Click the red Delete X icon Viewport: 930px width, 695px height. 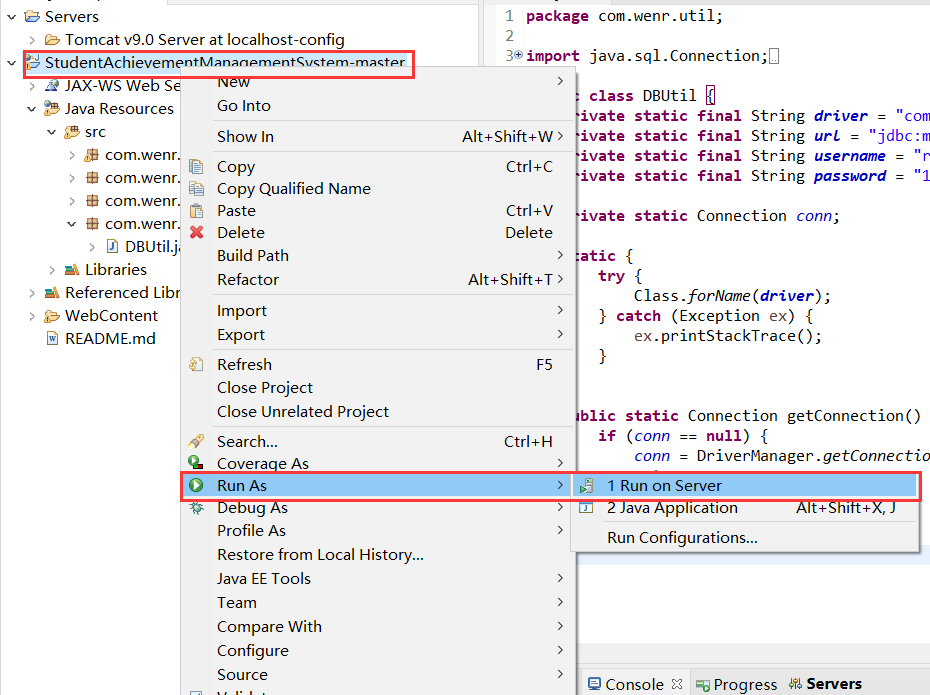[x=196, y=232]
